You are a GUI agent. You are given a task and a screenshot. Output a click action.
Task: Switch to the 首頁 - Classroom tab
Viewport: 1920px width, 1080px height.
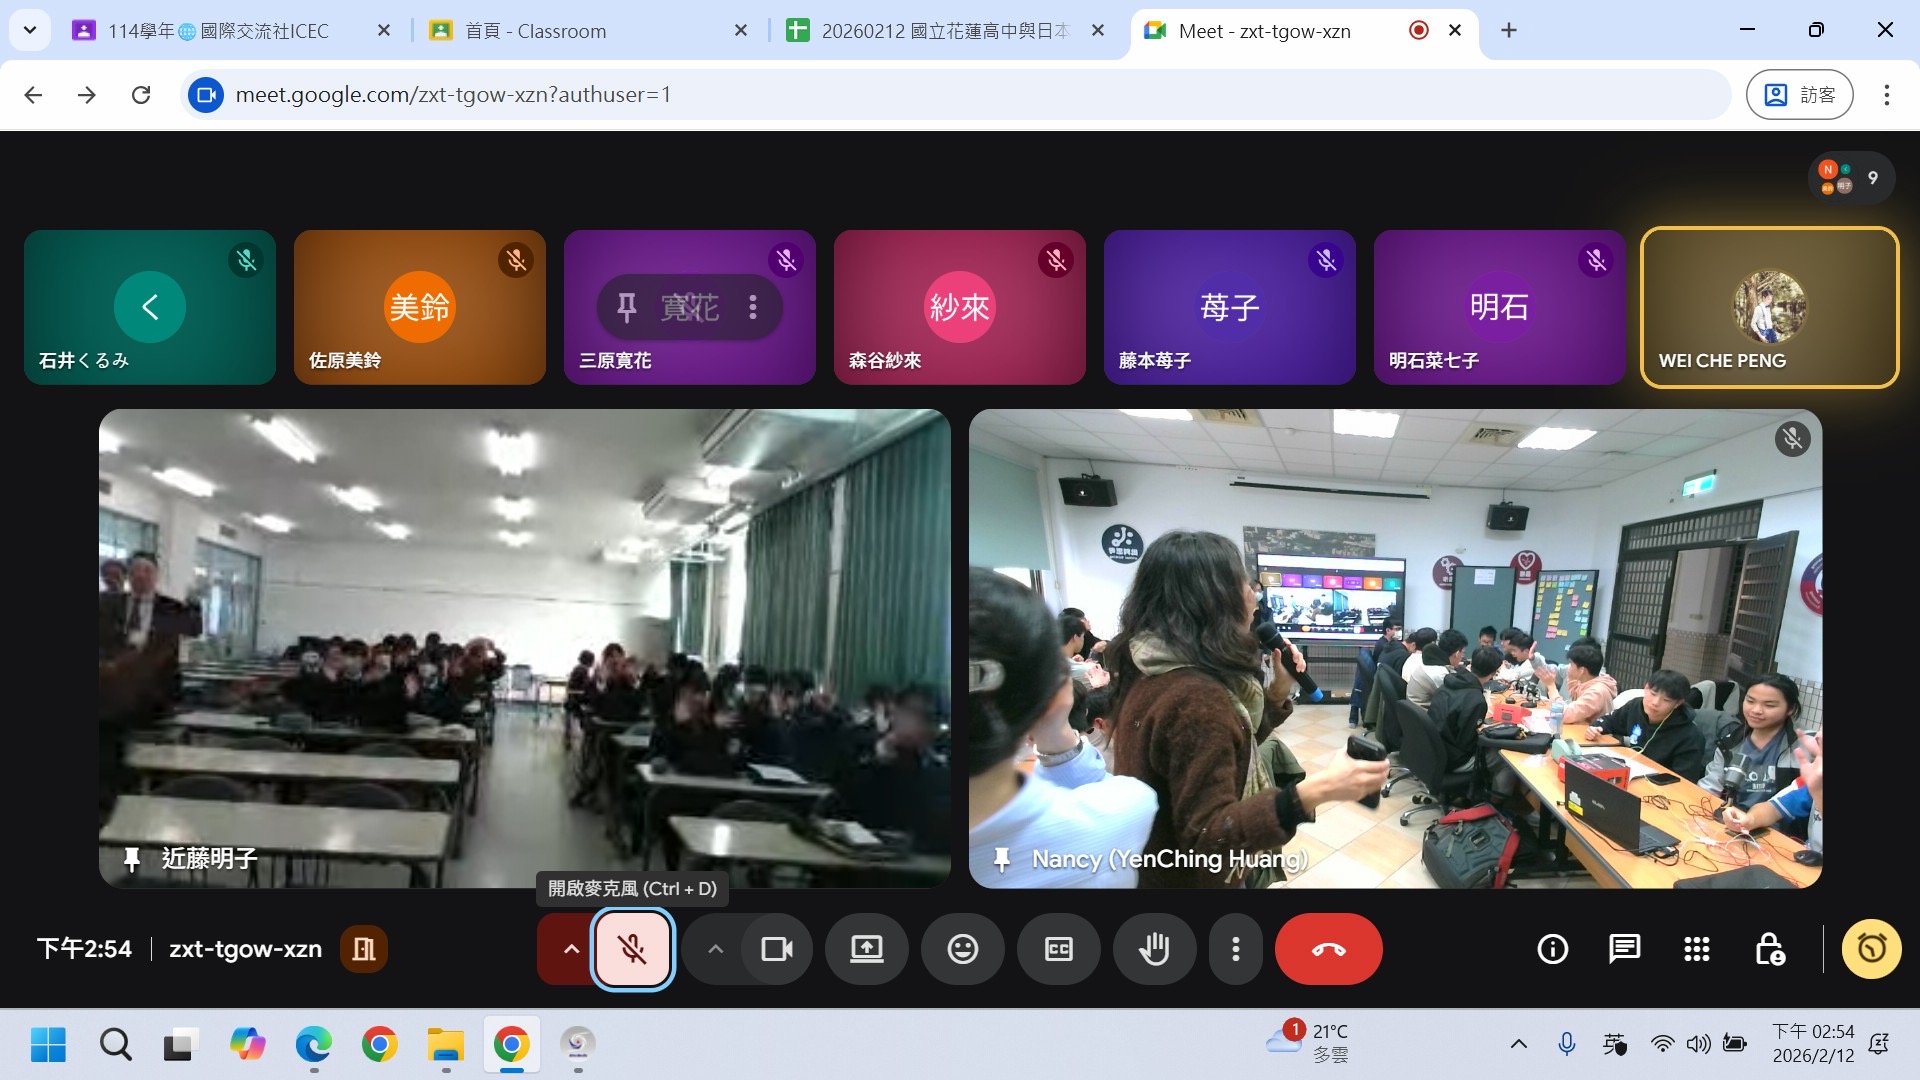tap(535, 31)
